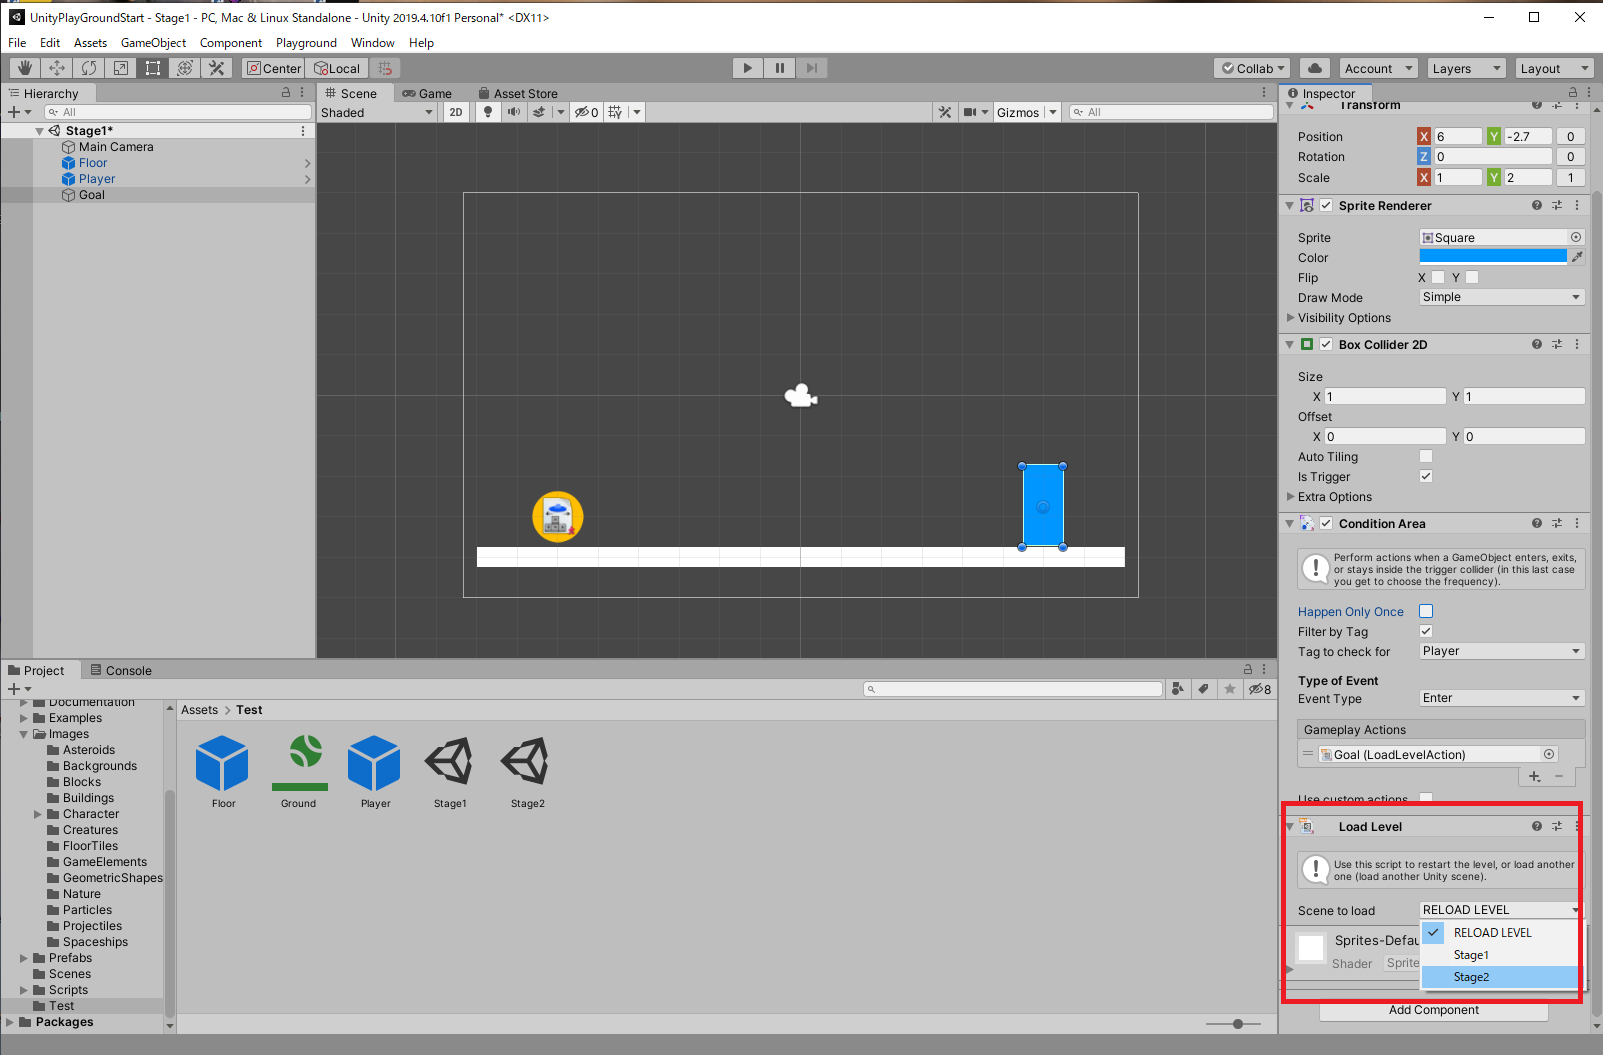Click Add Component button
Image resolution: width=1603 pixels, height=1055 pixels.
coord(1434,1010)
